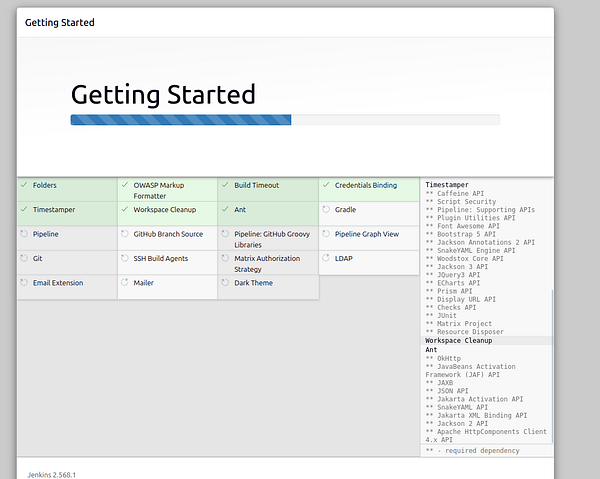Click the bold Ant heading in log

(x=431, y=350)
